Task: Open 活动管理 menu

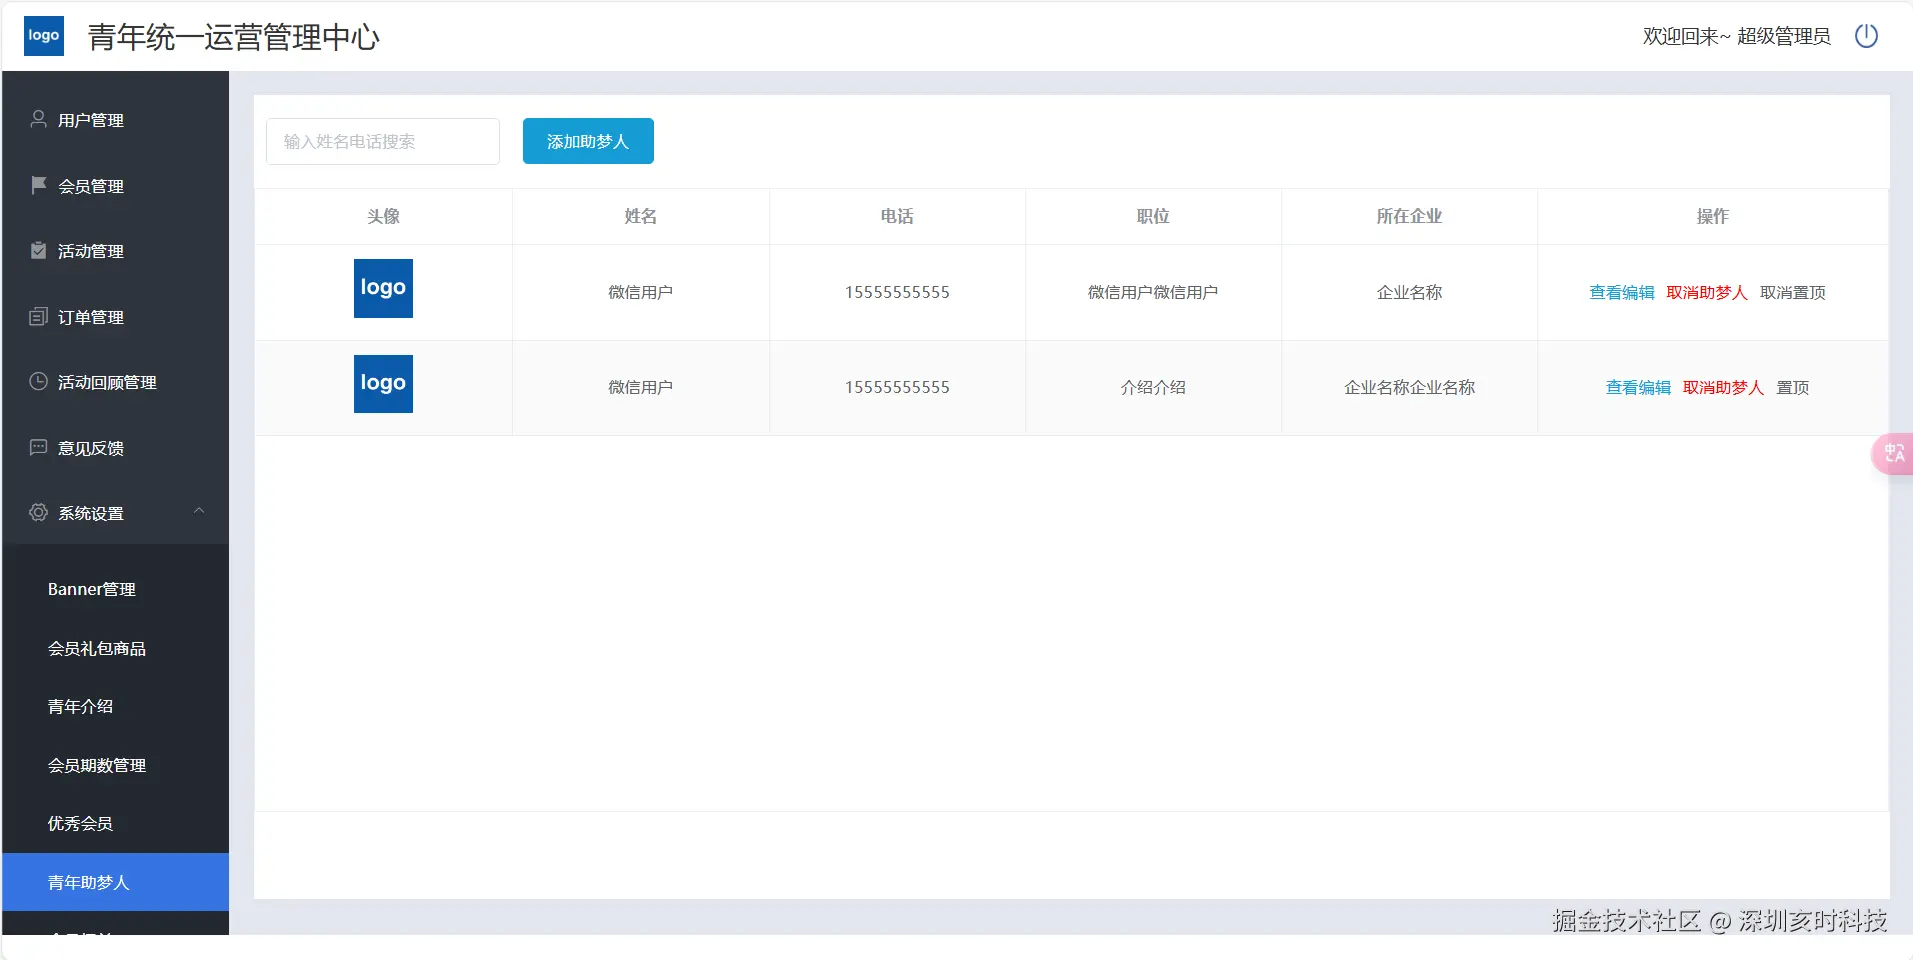Action: (x=116, y=251)
